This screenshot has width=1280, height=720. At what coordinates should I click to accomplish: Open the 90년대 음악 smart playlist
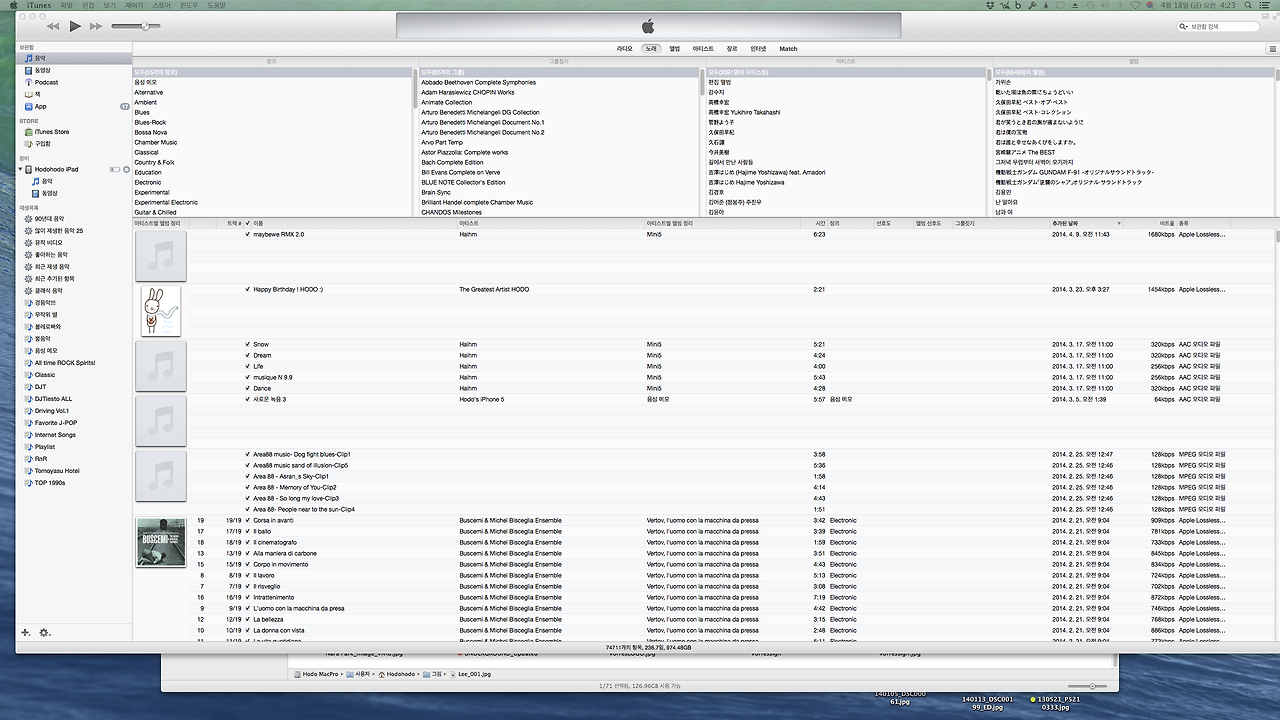pos(49,218)
